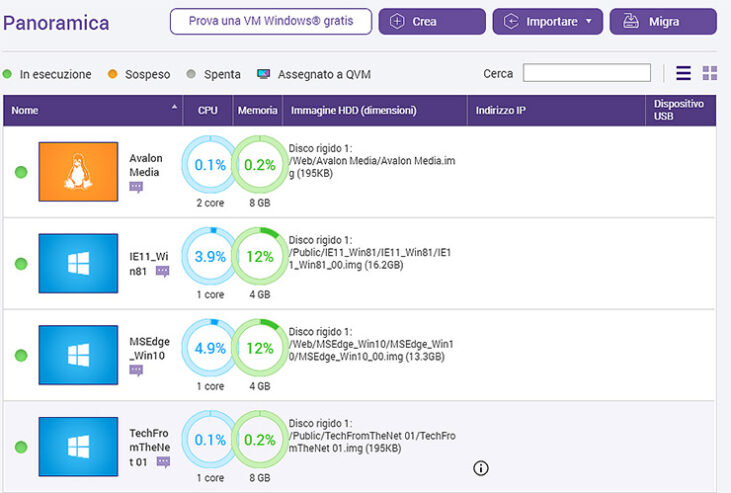Open chat note icon under Avalon Media

136,187
